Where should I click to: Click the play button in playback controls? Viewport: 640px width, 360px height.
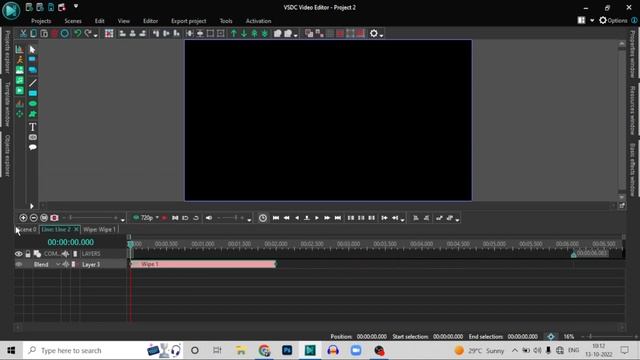click(x=317, y=218)
